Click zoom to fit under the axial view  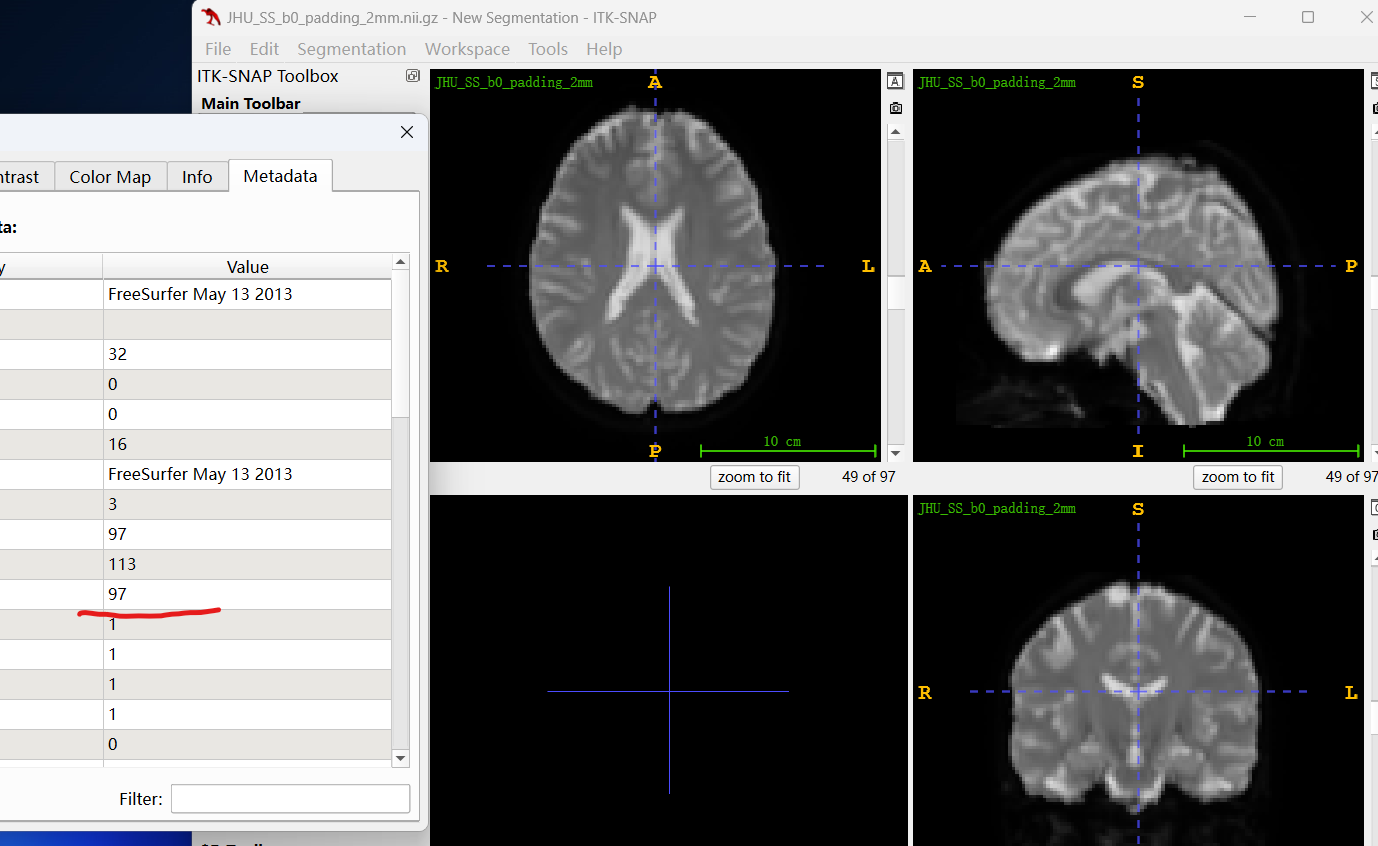tap(754, 477)
